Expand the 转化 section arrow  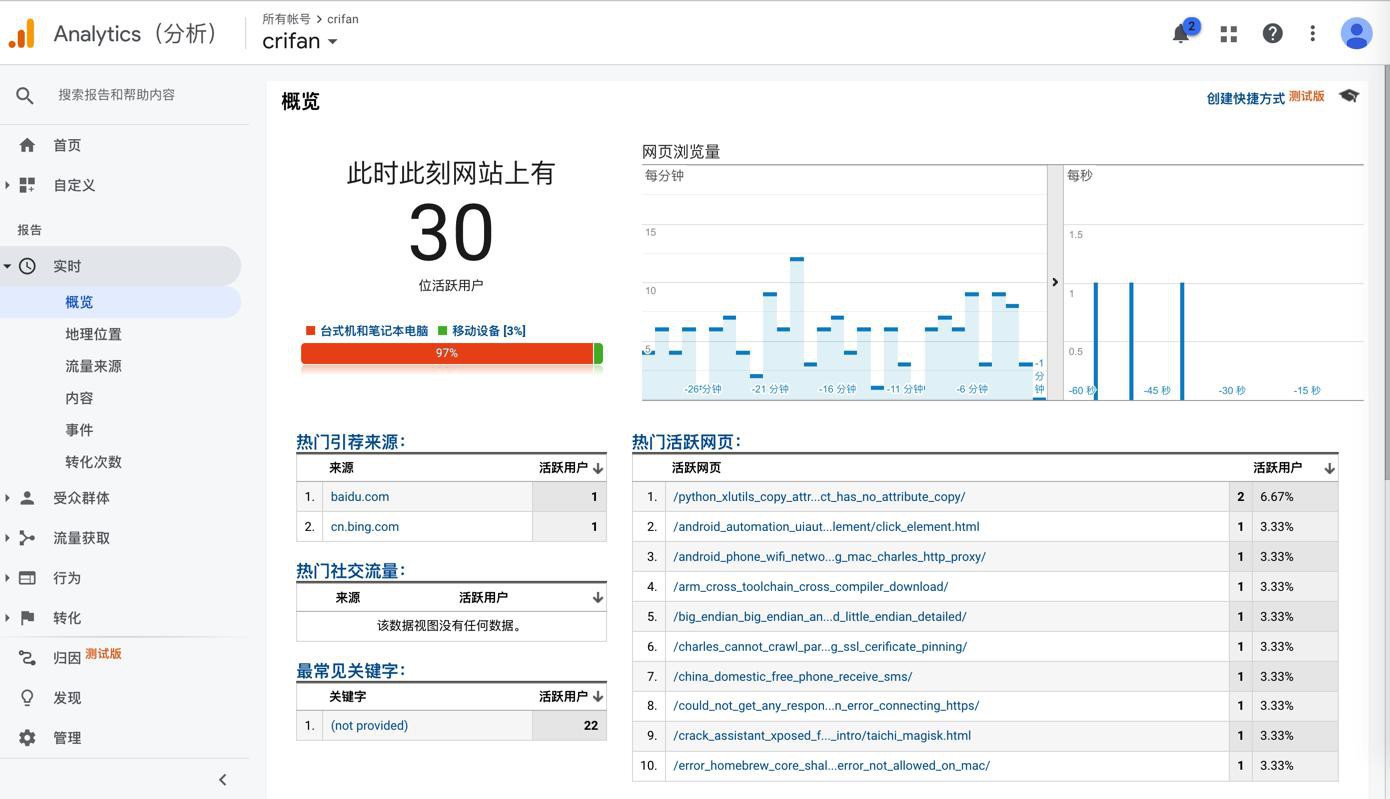(7, 618)
